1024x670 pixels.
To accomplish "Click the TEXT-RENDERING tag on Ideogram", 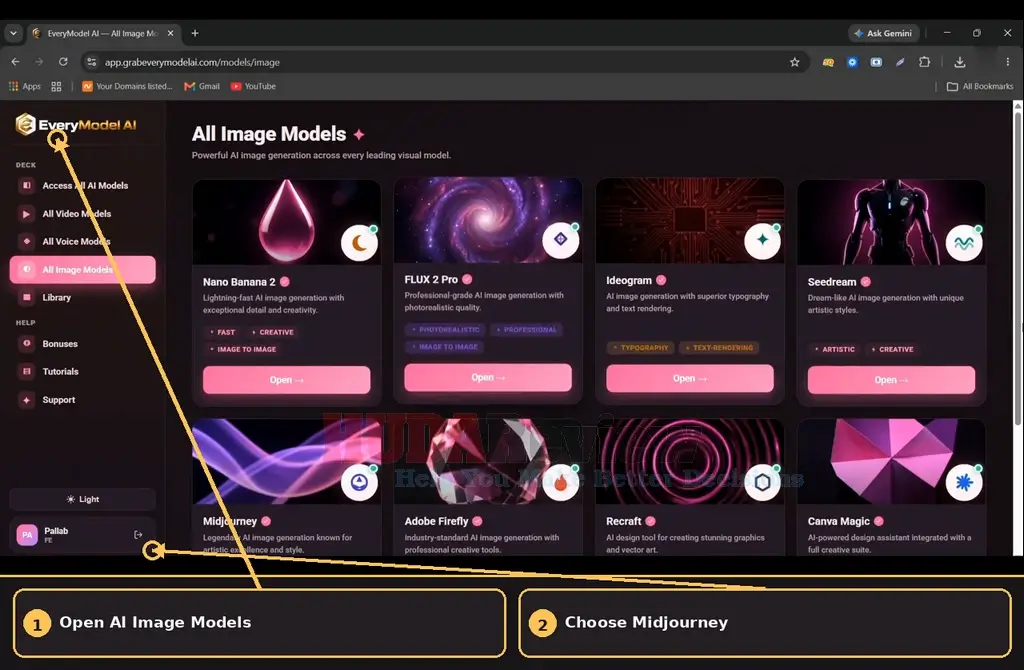I will pos(719,348).
